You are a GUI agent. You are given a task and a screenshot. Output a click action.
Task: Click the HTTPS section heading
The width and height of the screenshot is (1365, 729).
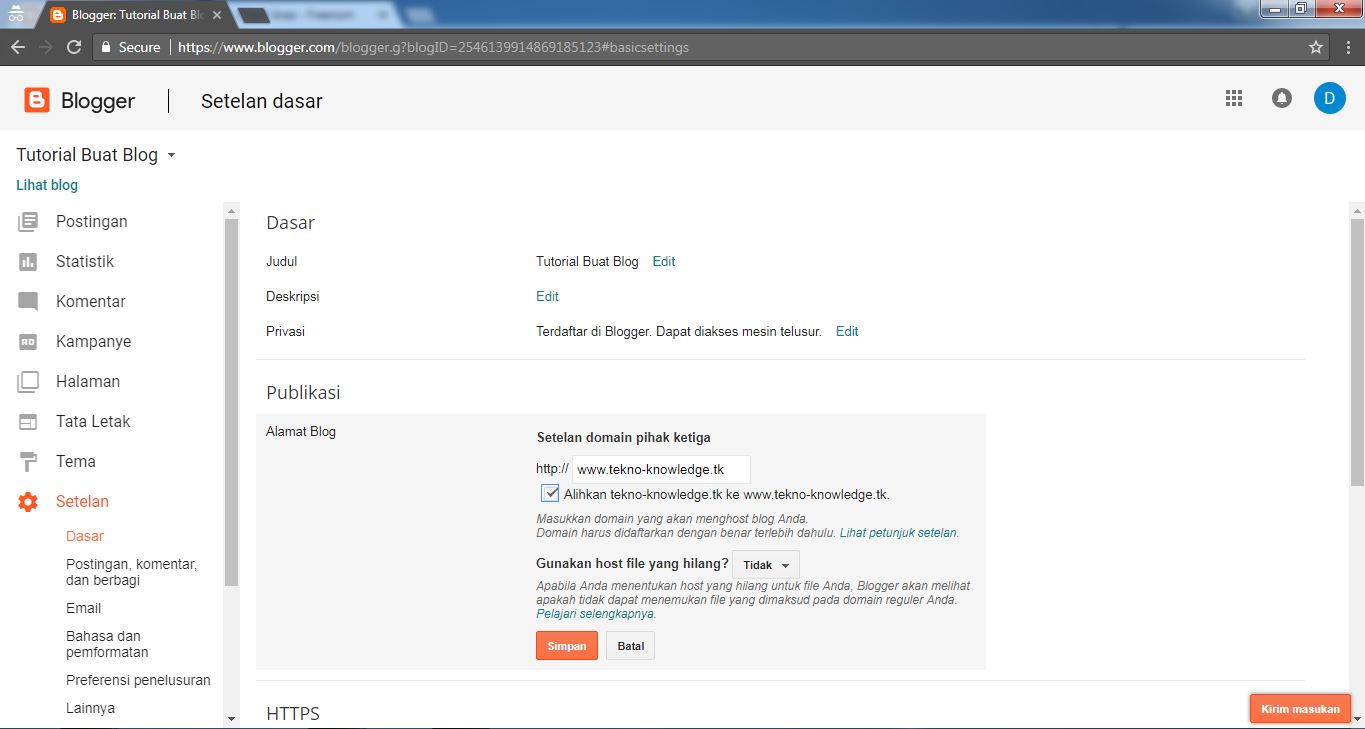click(x=293, y=713)
